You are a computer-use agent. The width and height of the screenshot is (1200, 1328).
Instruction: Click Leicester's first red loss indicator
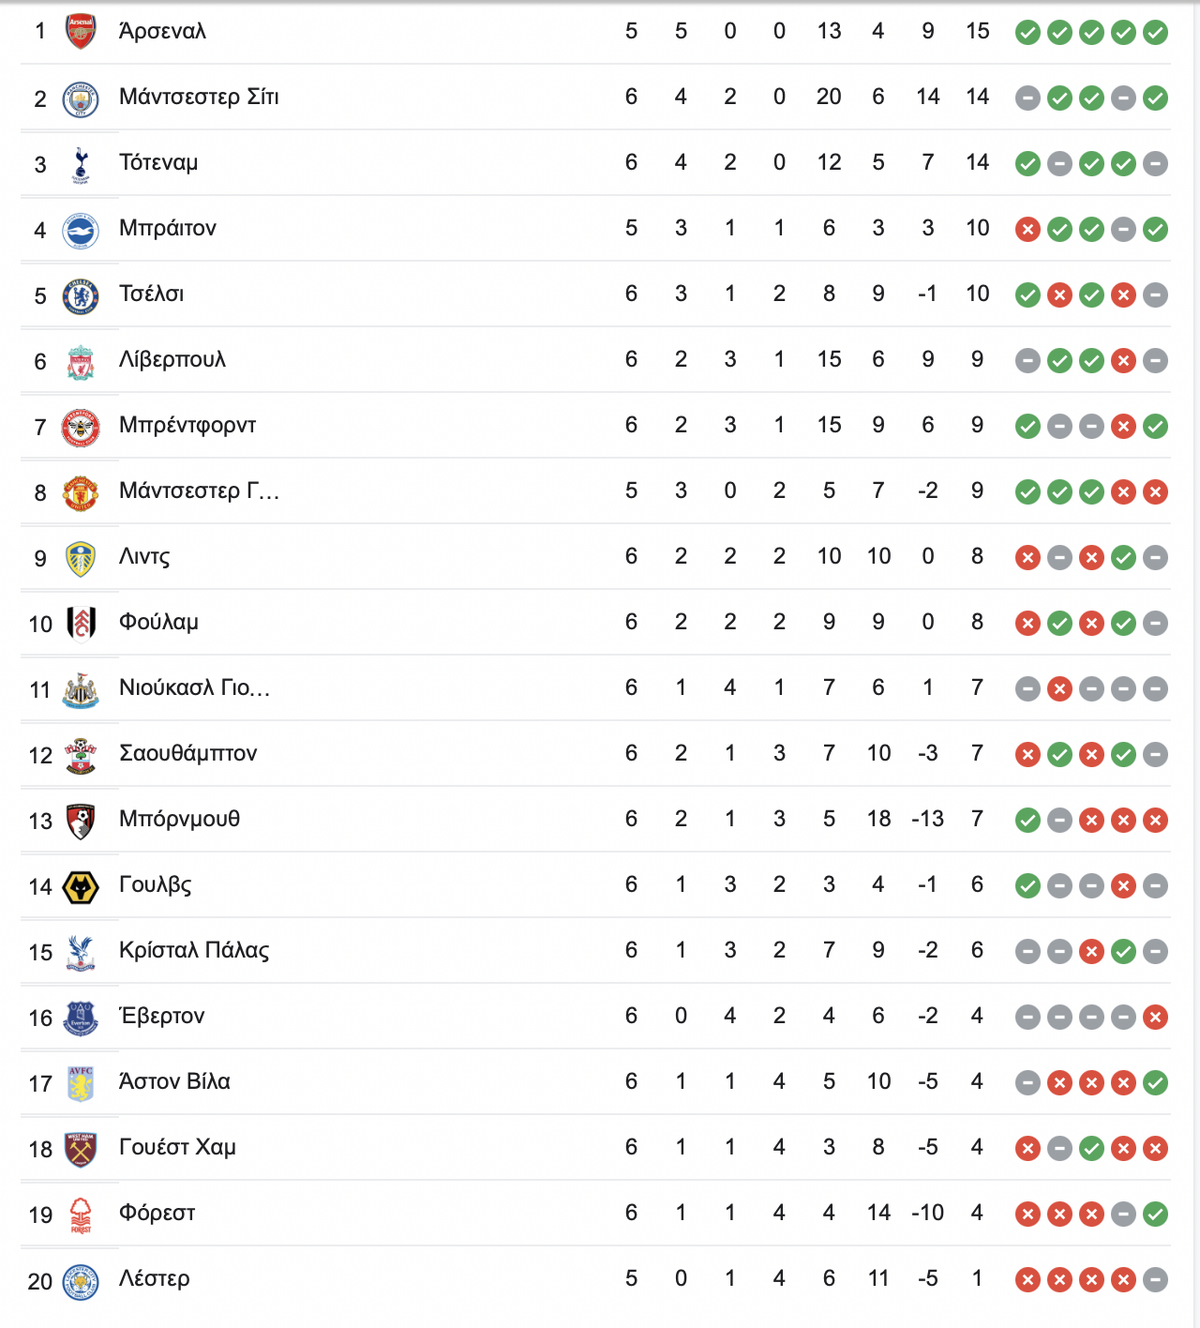[x=1027, y=1280]
